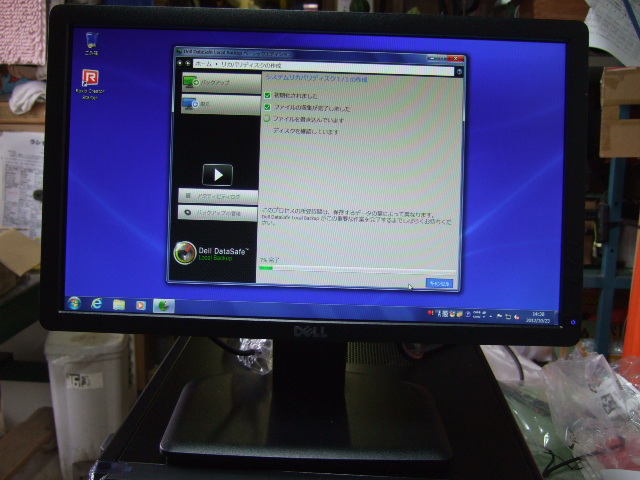Click the IME help circle icon in language bar
The height and width of the screenshot is (480, 640).
tap(468, 314)
